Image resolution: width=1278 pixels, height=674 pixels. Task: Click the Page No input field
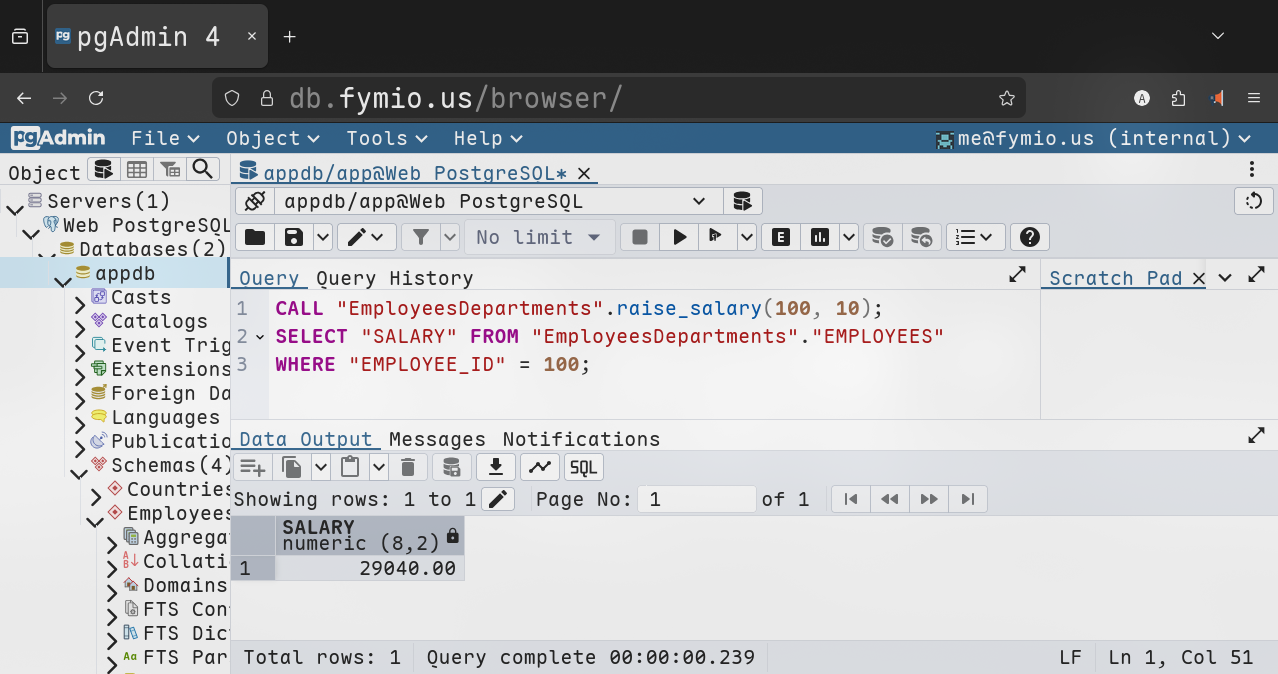coord(697,499)
